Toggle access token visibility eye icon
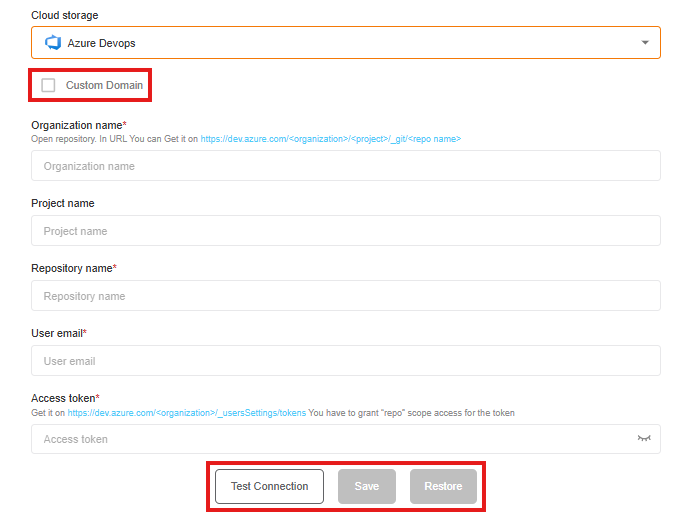This screenshot has width=691, height=518. pos(644,438)
